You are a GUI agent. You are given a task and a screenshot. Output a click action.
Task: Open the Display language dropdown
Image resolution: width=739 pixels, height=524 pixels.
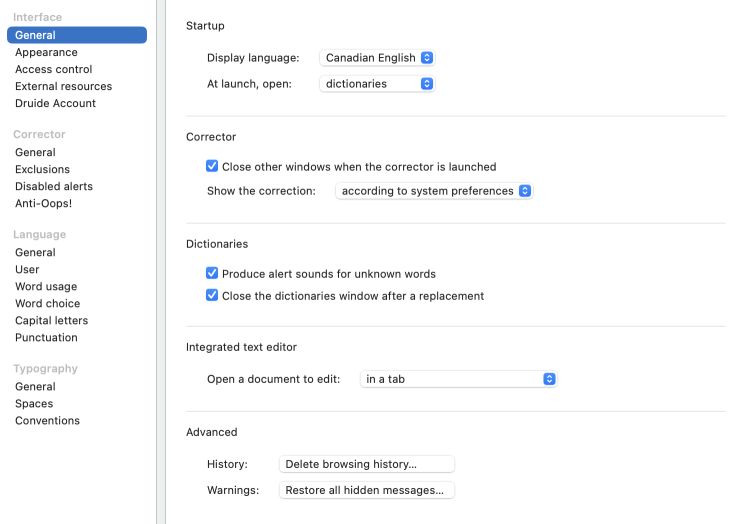(378, 58)
